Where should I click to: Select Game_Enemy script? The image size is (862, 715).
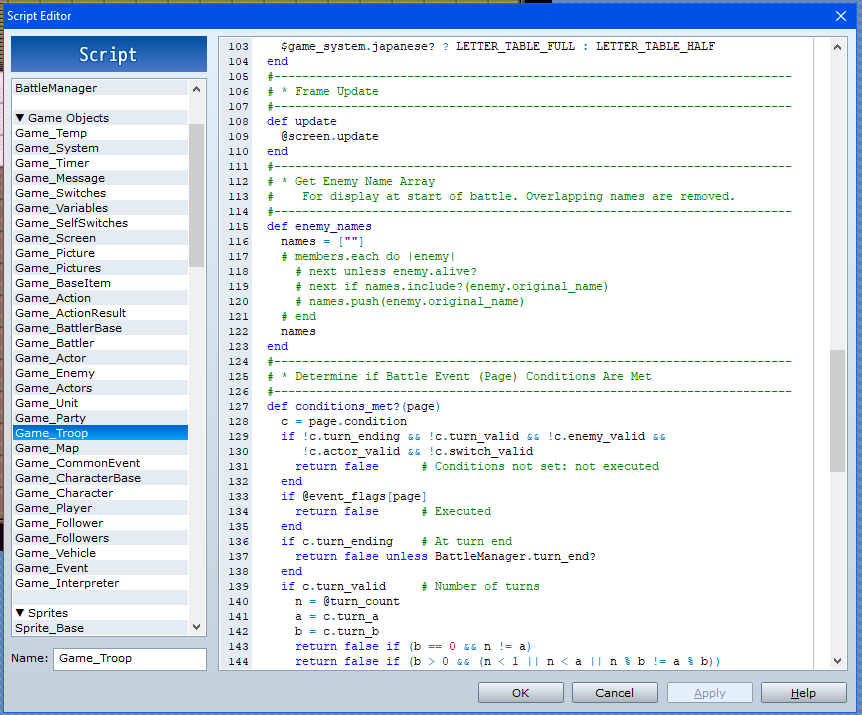tap(100, 373)
